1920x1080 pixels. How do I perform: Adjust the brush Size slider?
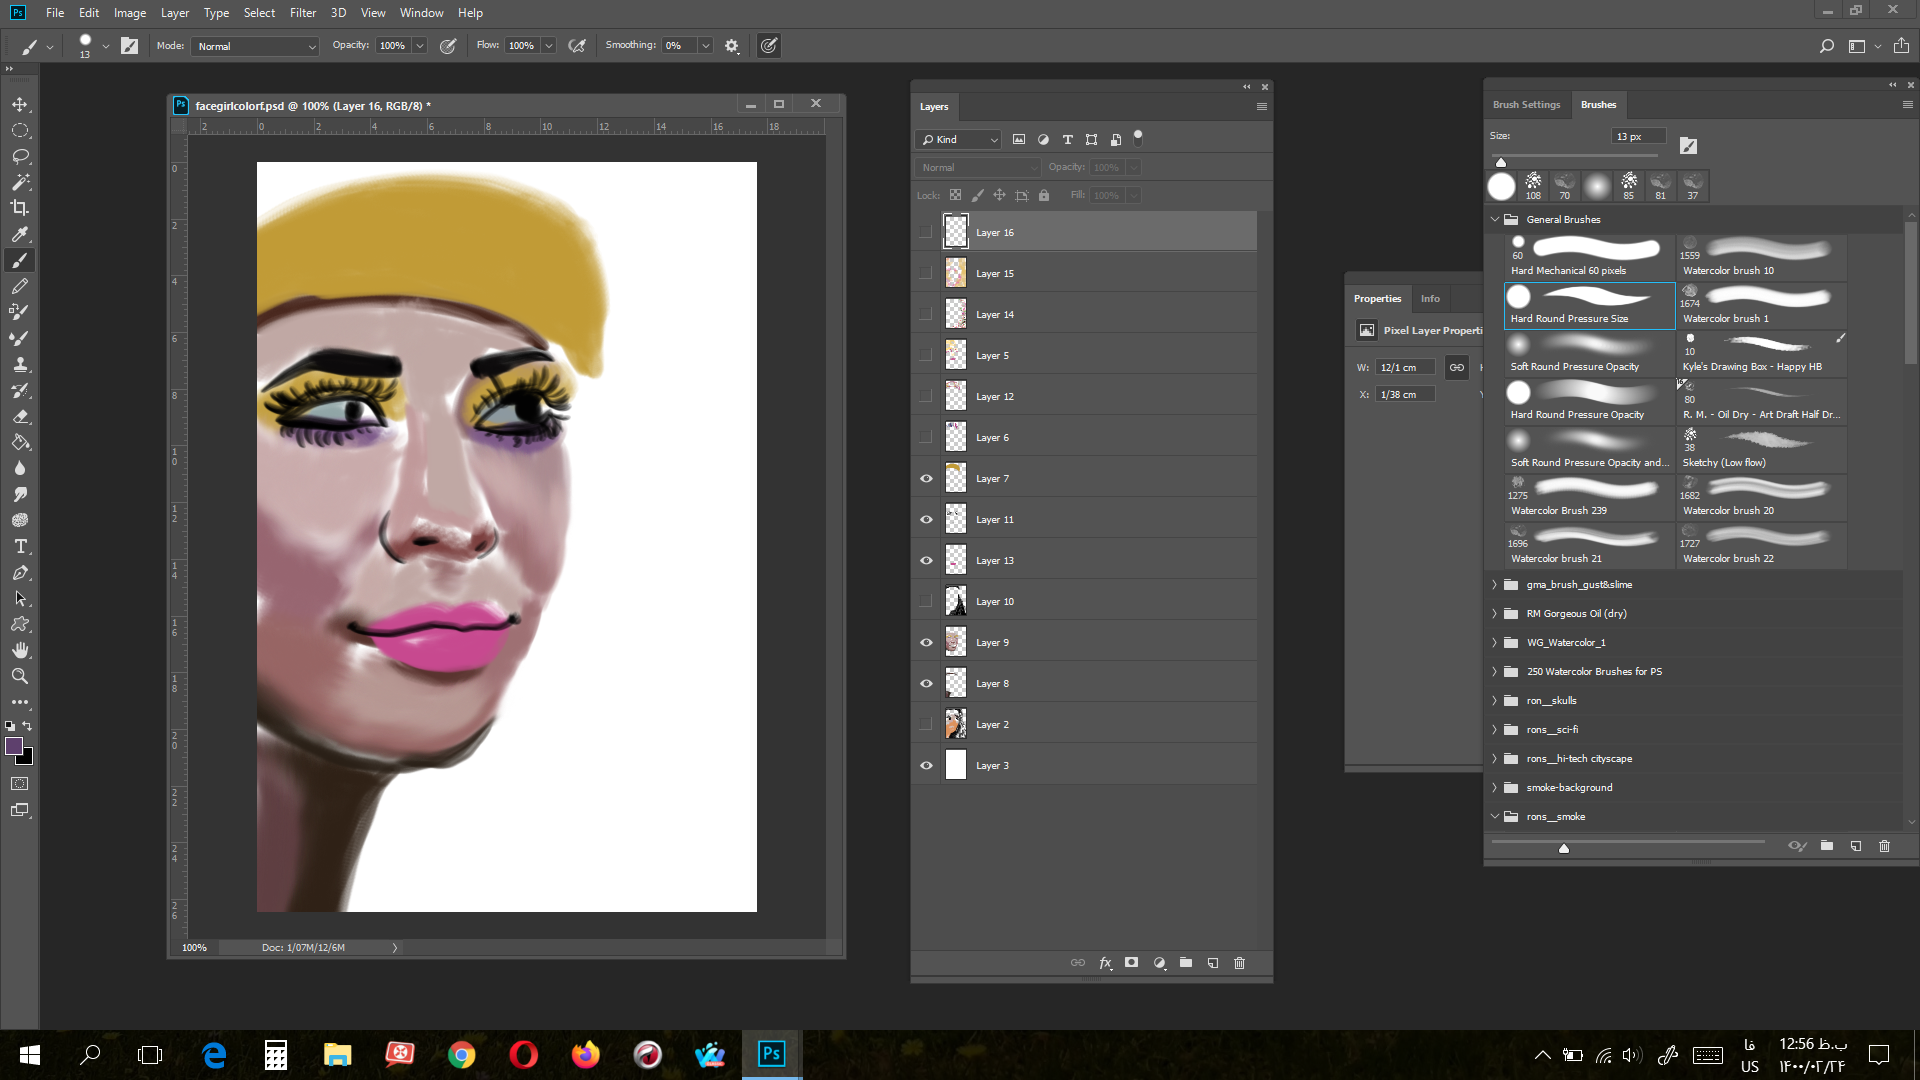pyautogui.click(x=1501, y=161)
